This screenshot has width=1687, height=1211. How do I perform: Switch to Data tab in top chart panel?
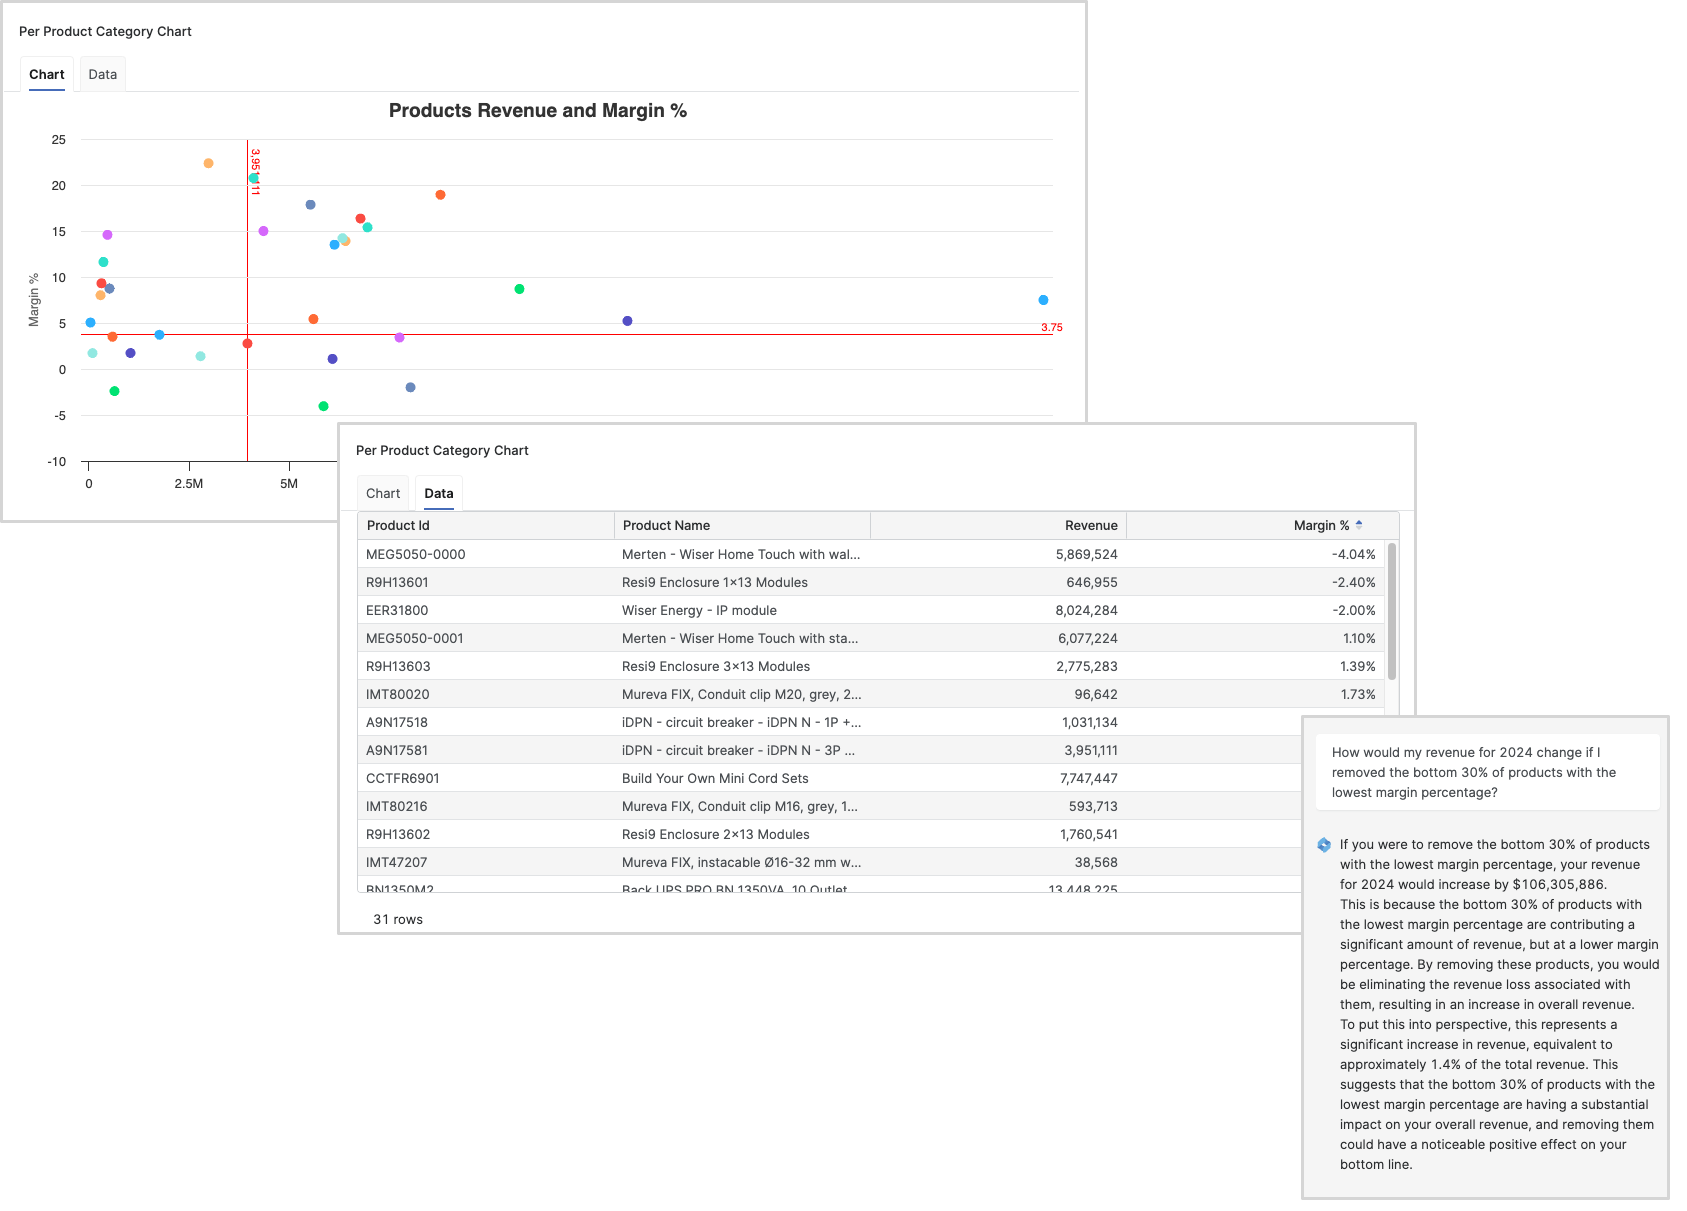pyautogui.click(x=102, y=74)
